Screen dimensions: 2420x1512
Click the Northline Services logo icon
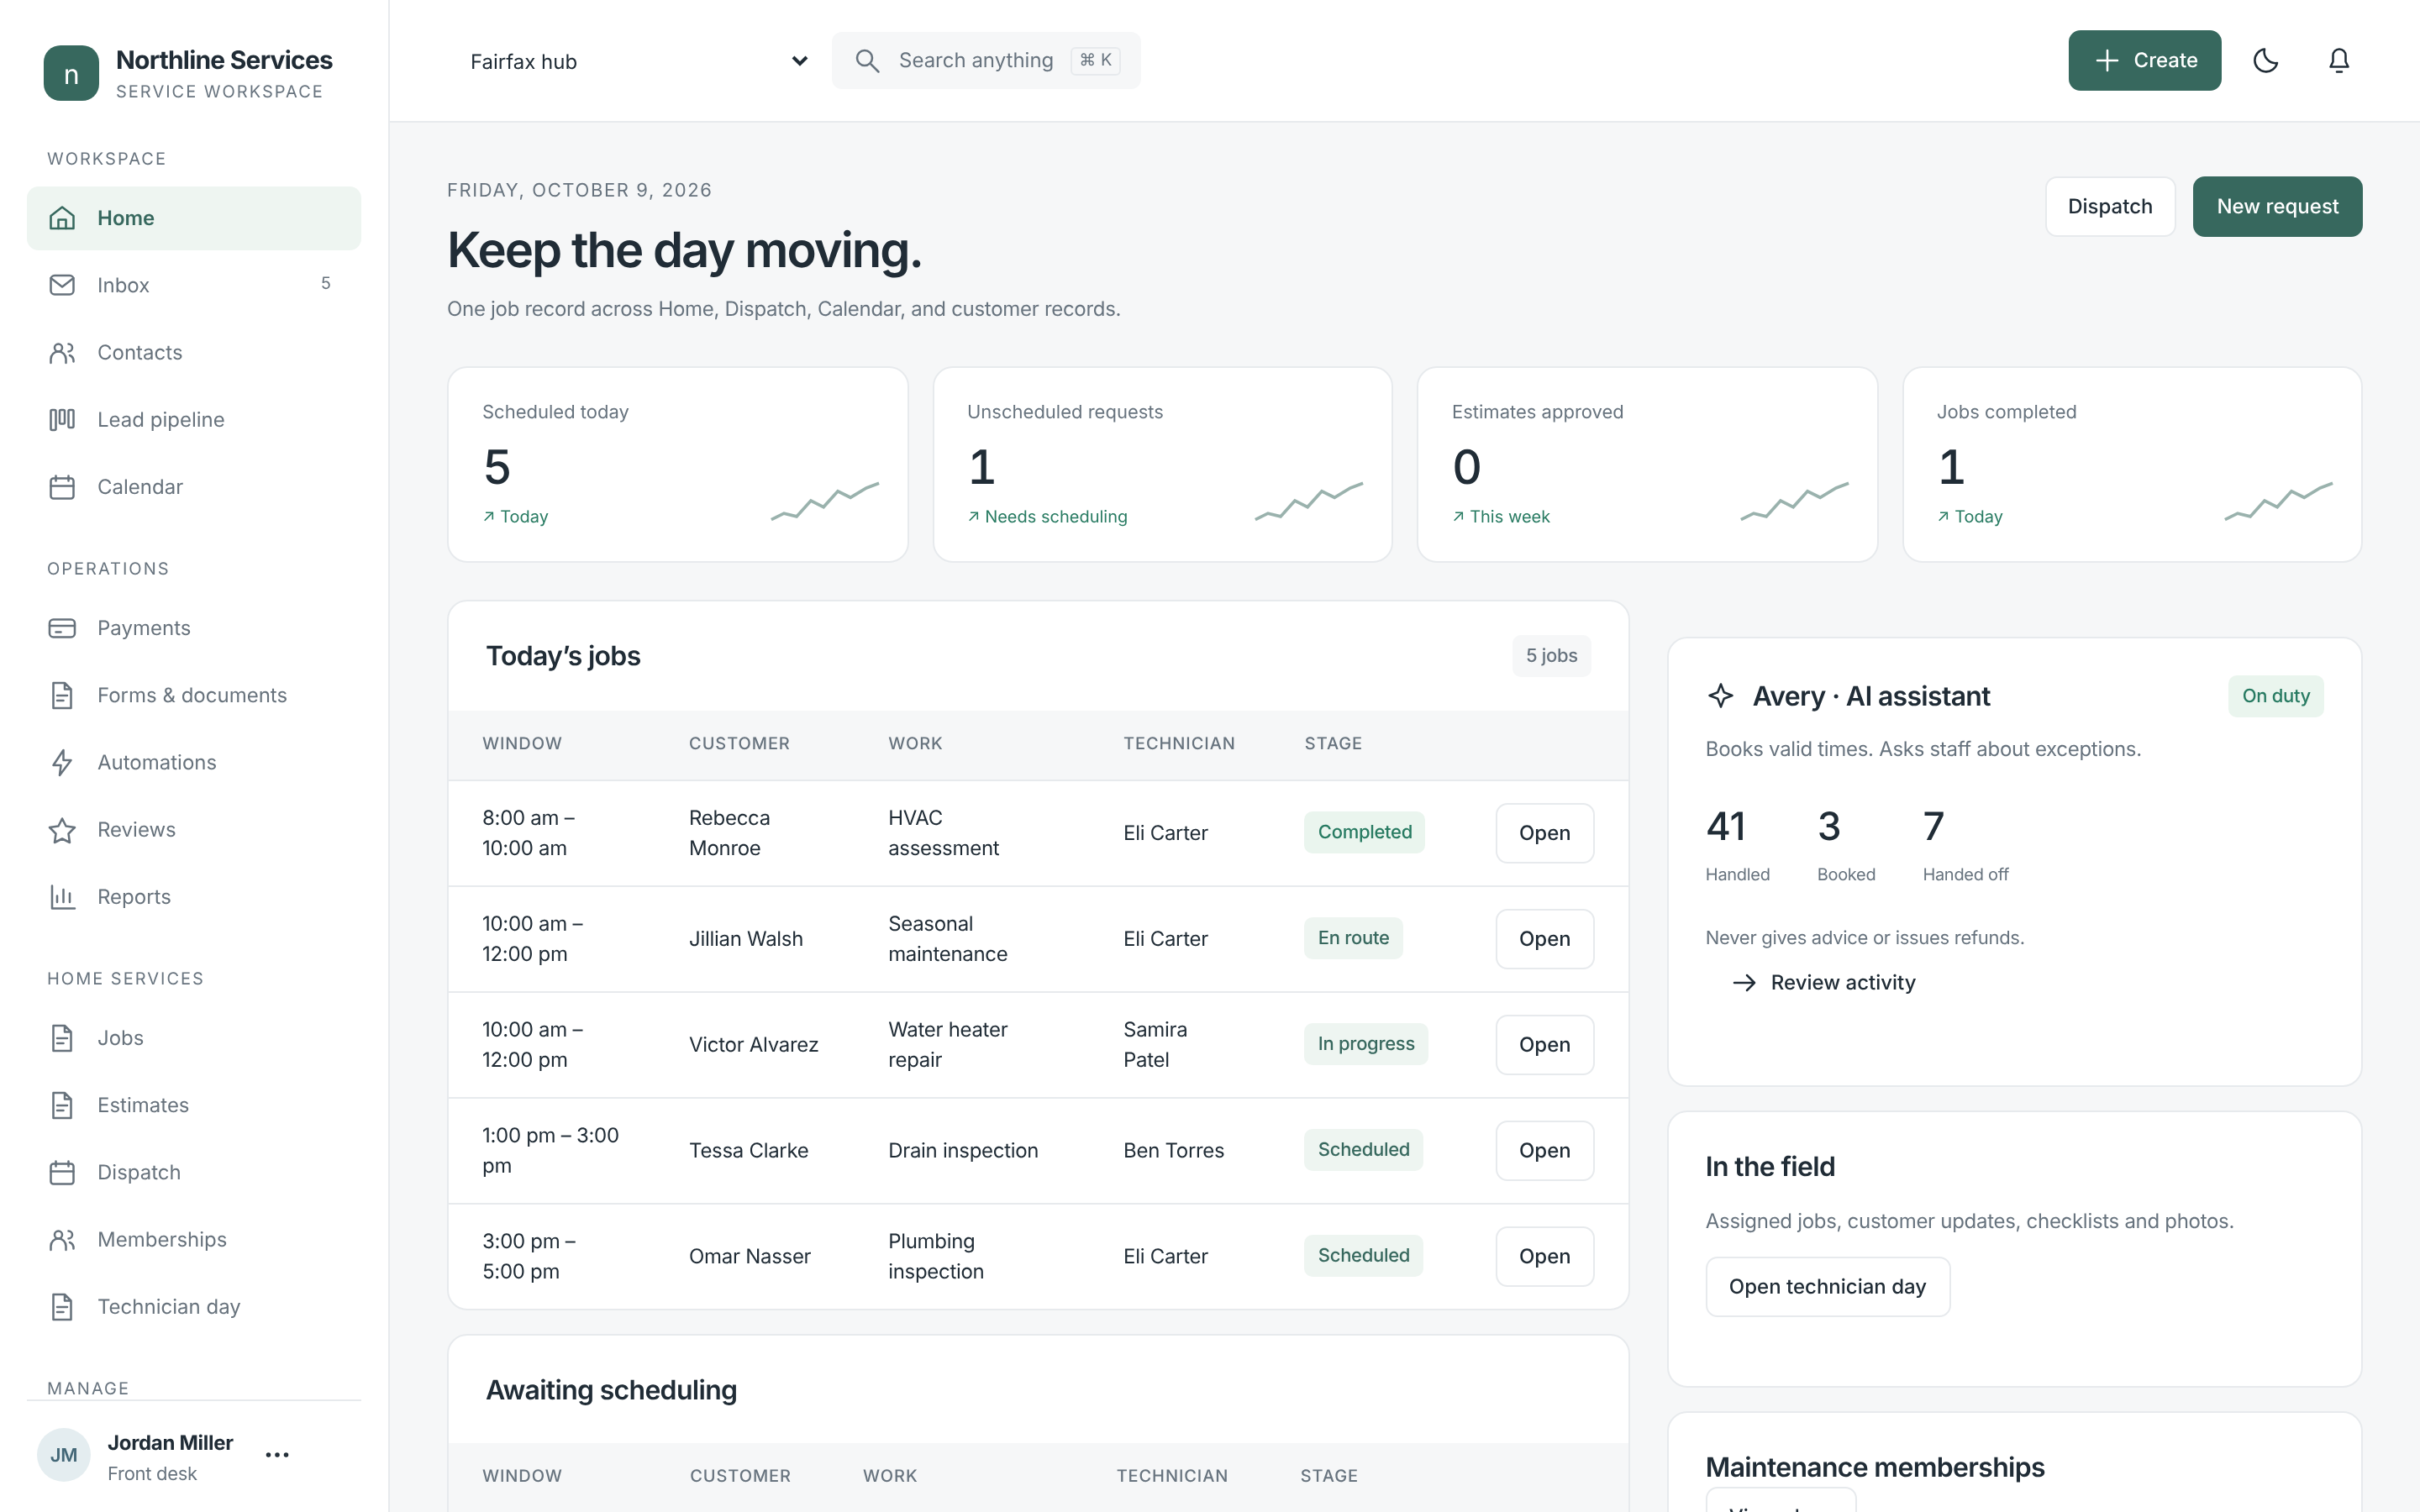(71, 73)
